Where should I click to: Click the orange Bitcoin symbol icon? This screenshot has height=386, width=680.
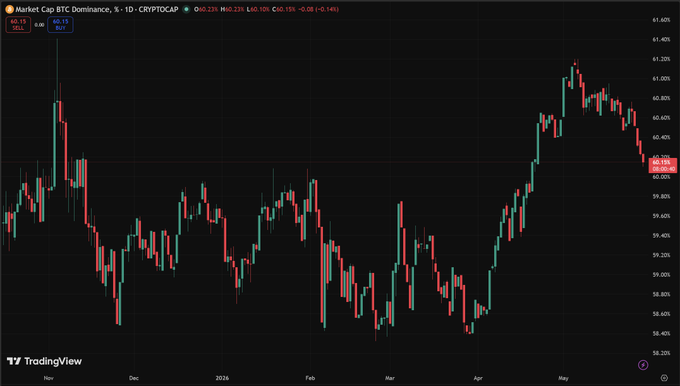point(9,9)
